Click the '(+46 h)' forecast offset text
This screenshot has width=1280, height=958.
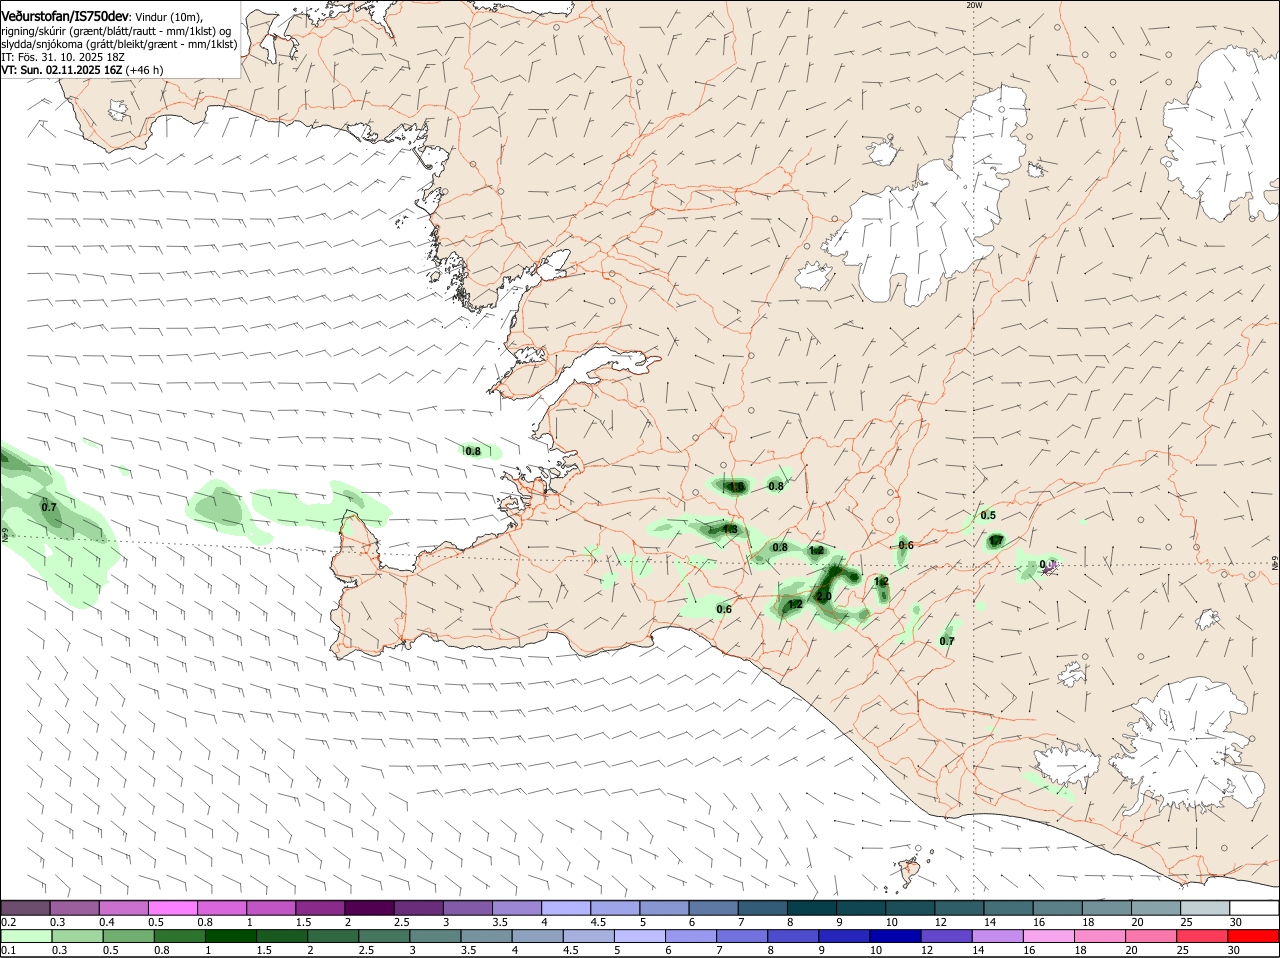pyautogui.click(x=145, y=70)
